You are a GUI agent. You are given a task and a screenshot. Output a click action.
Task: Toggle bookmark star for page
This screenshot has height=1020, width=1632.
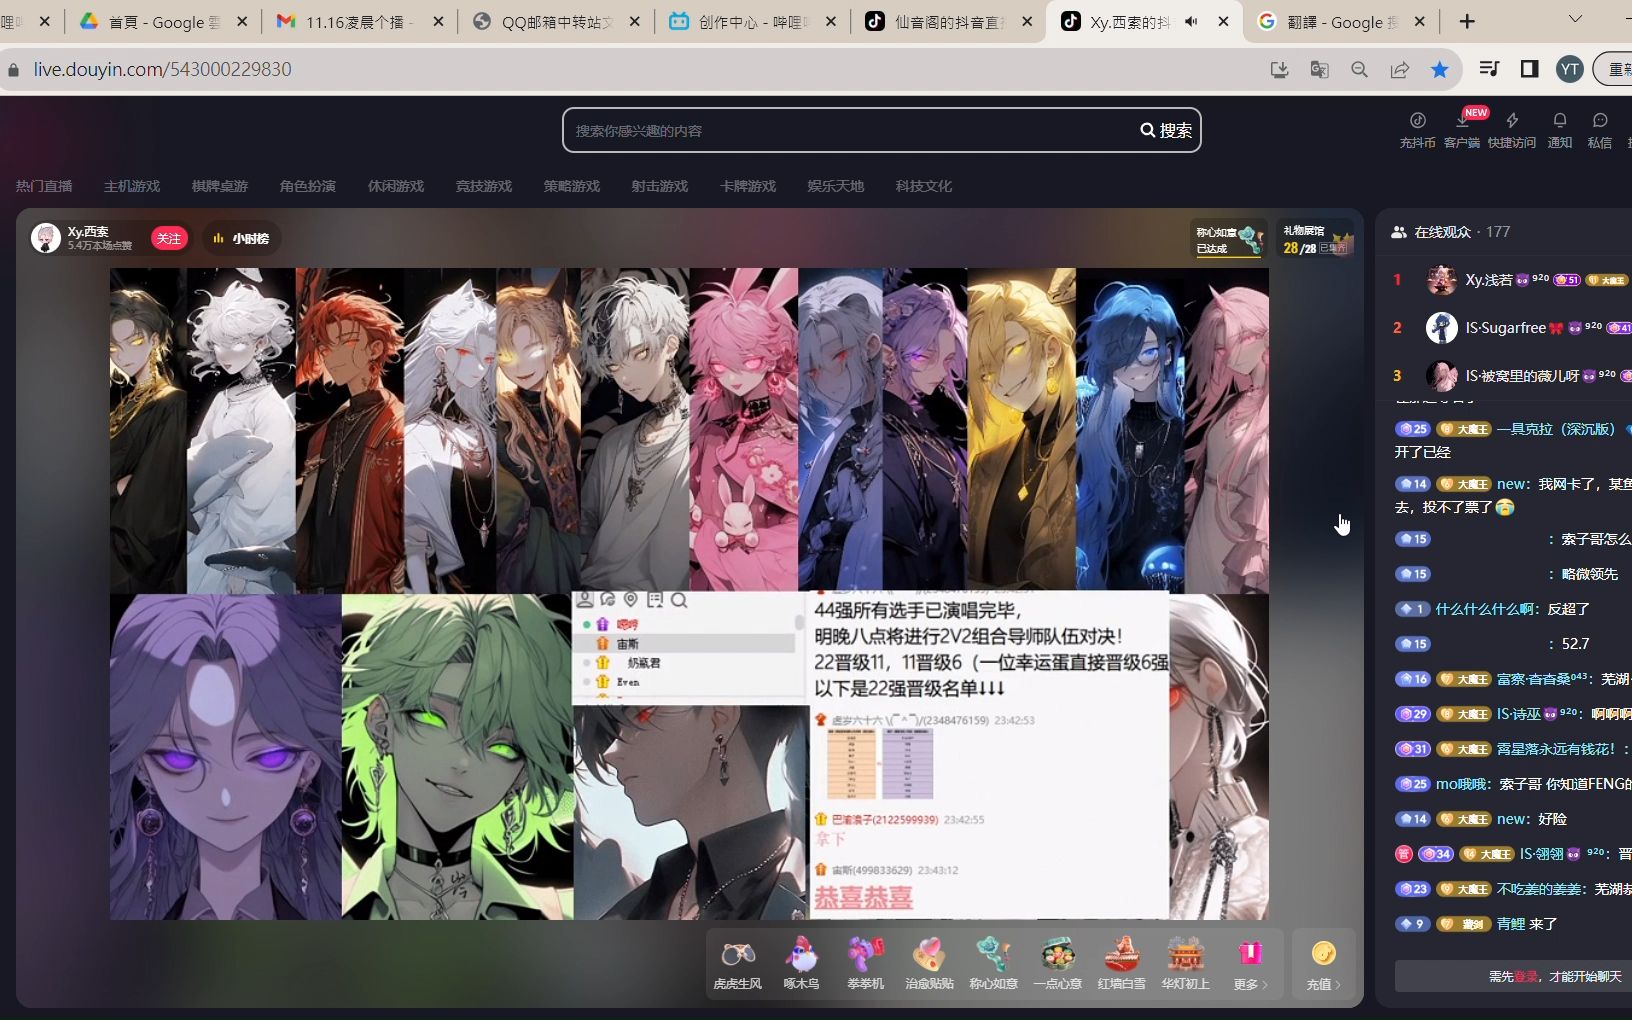(x=1439, y=69)
